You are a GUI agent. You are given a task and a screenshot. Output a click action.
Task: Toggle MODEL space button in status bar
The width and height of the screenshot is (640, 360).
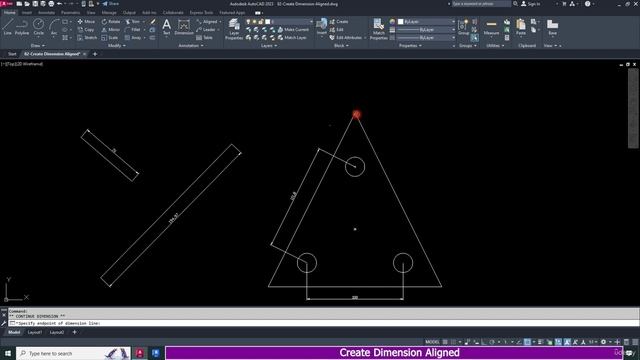(432, 342)
